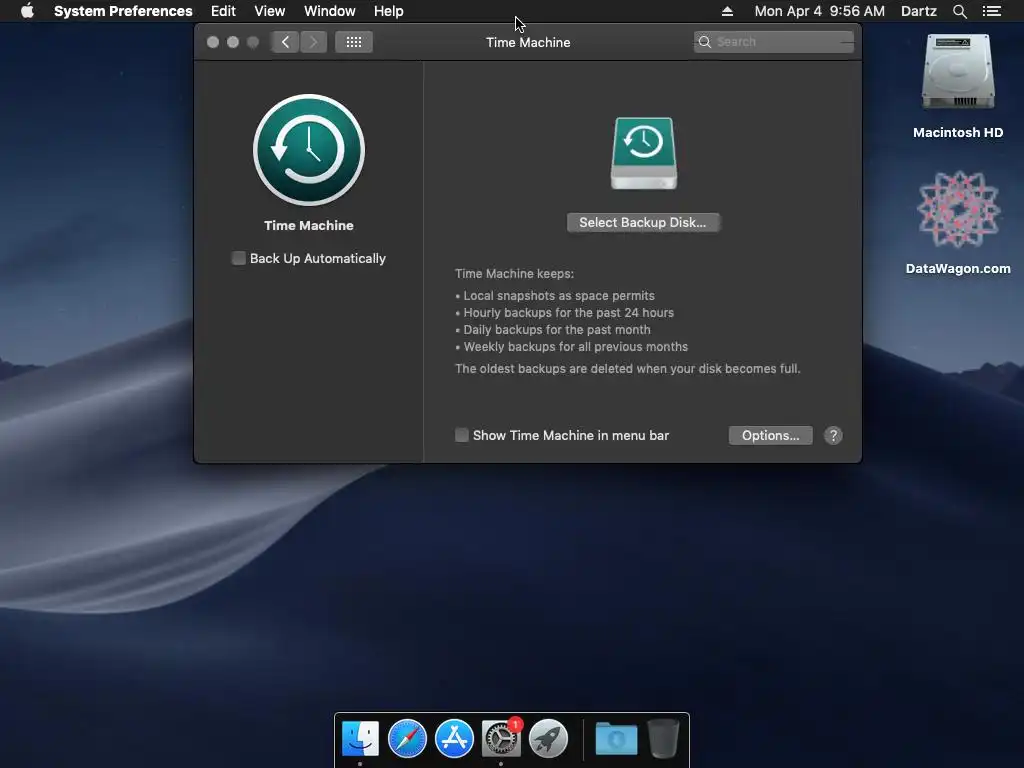Click the 'oldest backups are deleted' sentence
Image resolution: width=1024 pixels, height=768 pixels.
pyautogui.click(x=628, y=369)
